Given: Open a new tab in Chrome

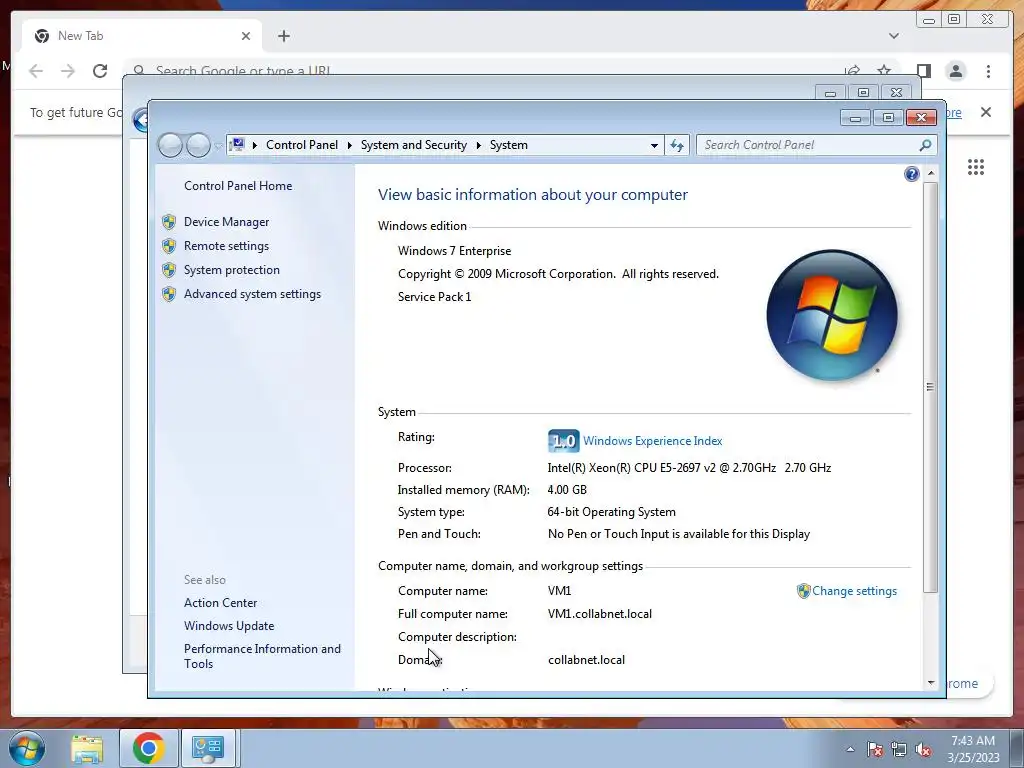Looking at the screenshot, I should [x=283, y=36].
